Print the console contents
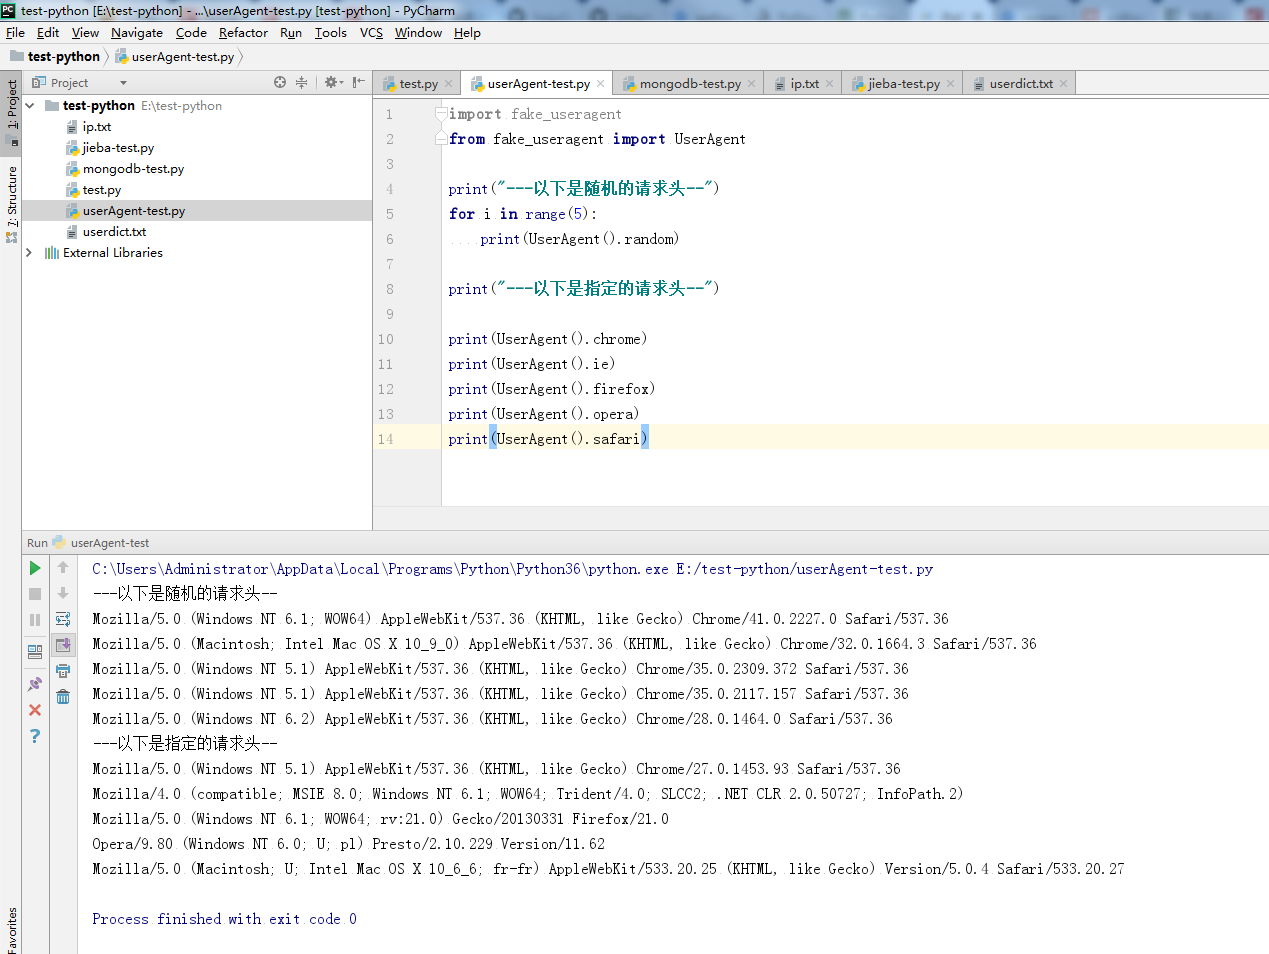 point(63,672)
